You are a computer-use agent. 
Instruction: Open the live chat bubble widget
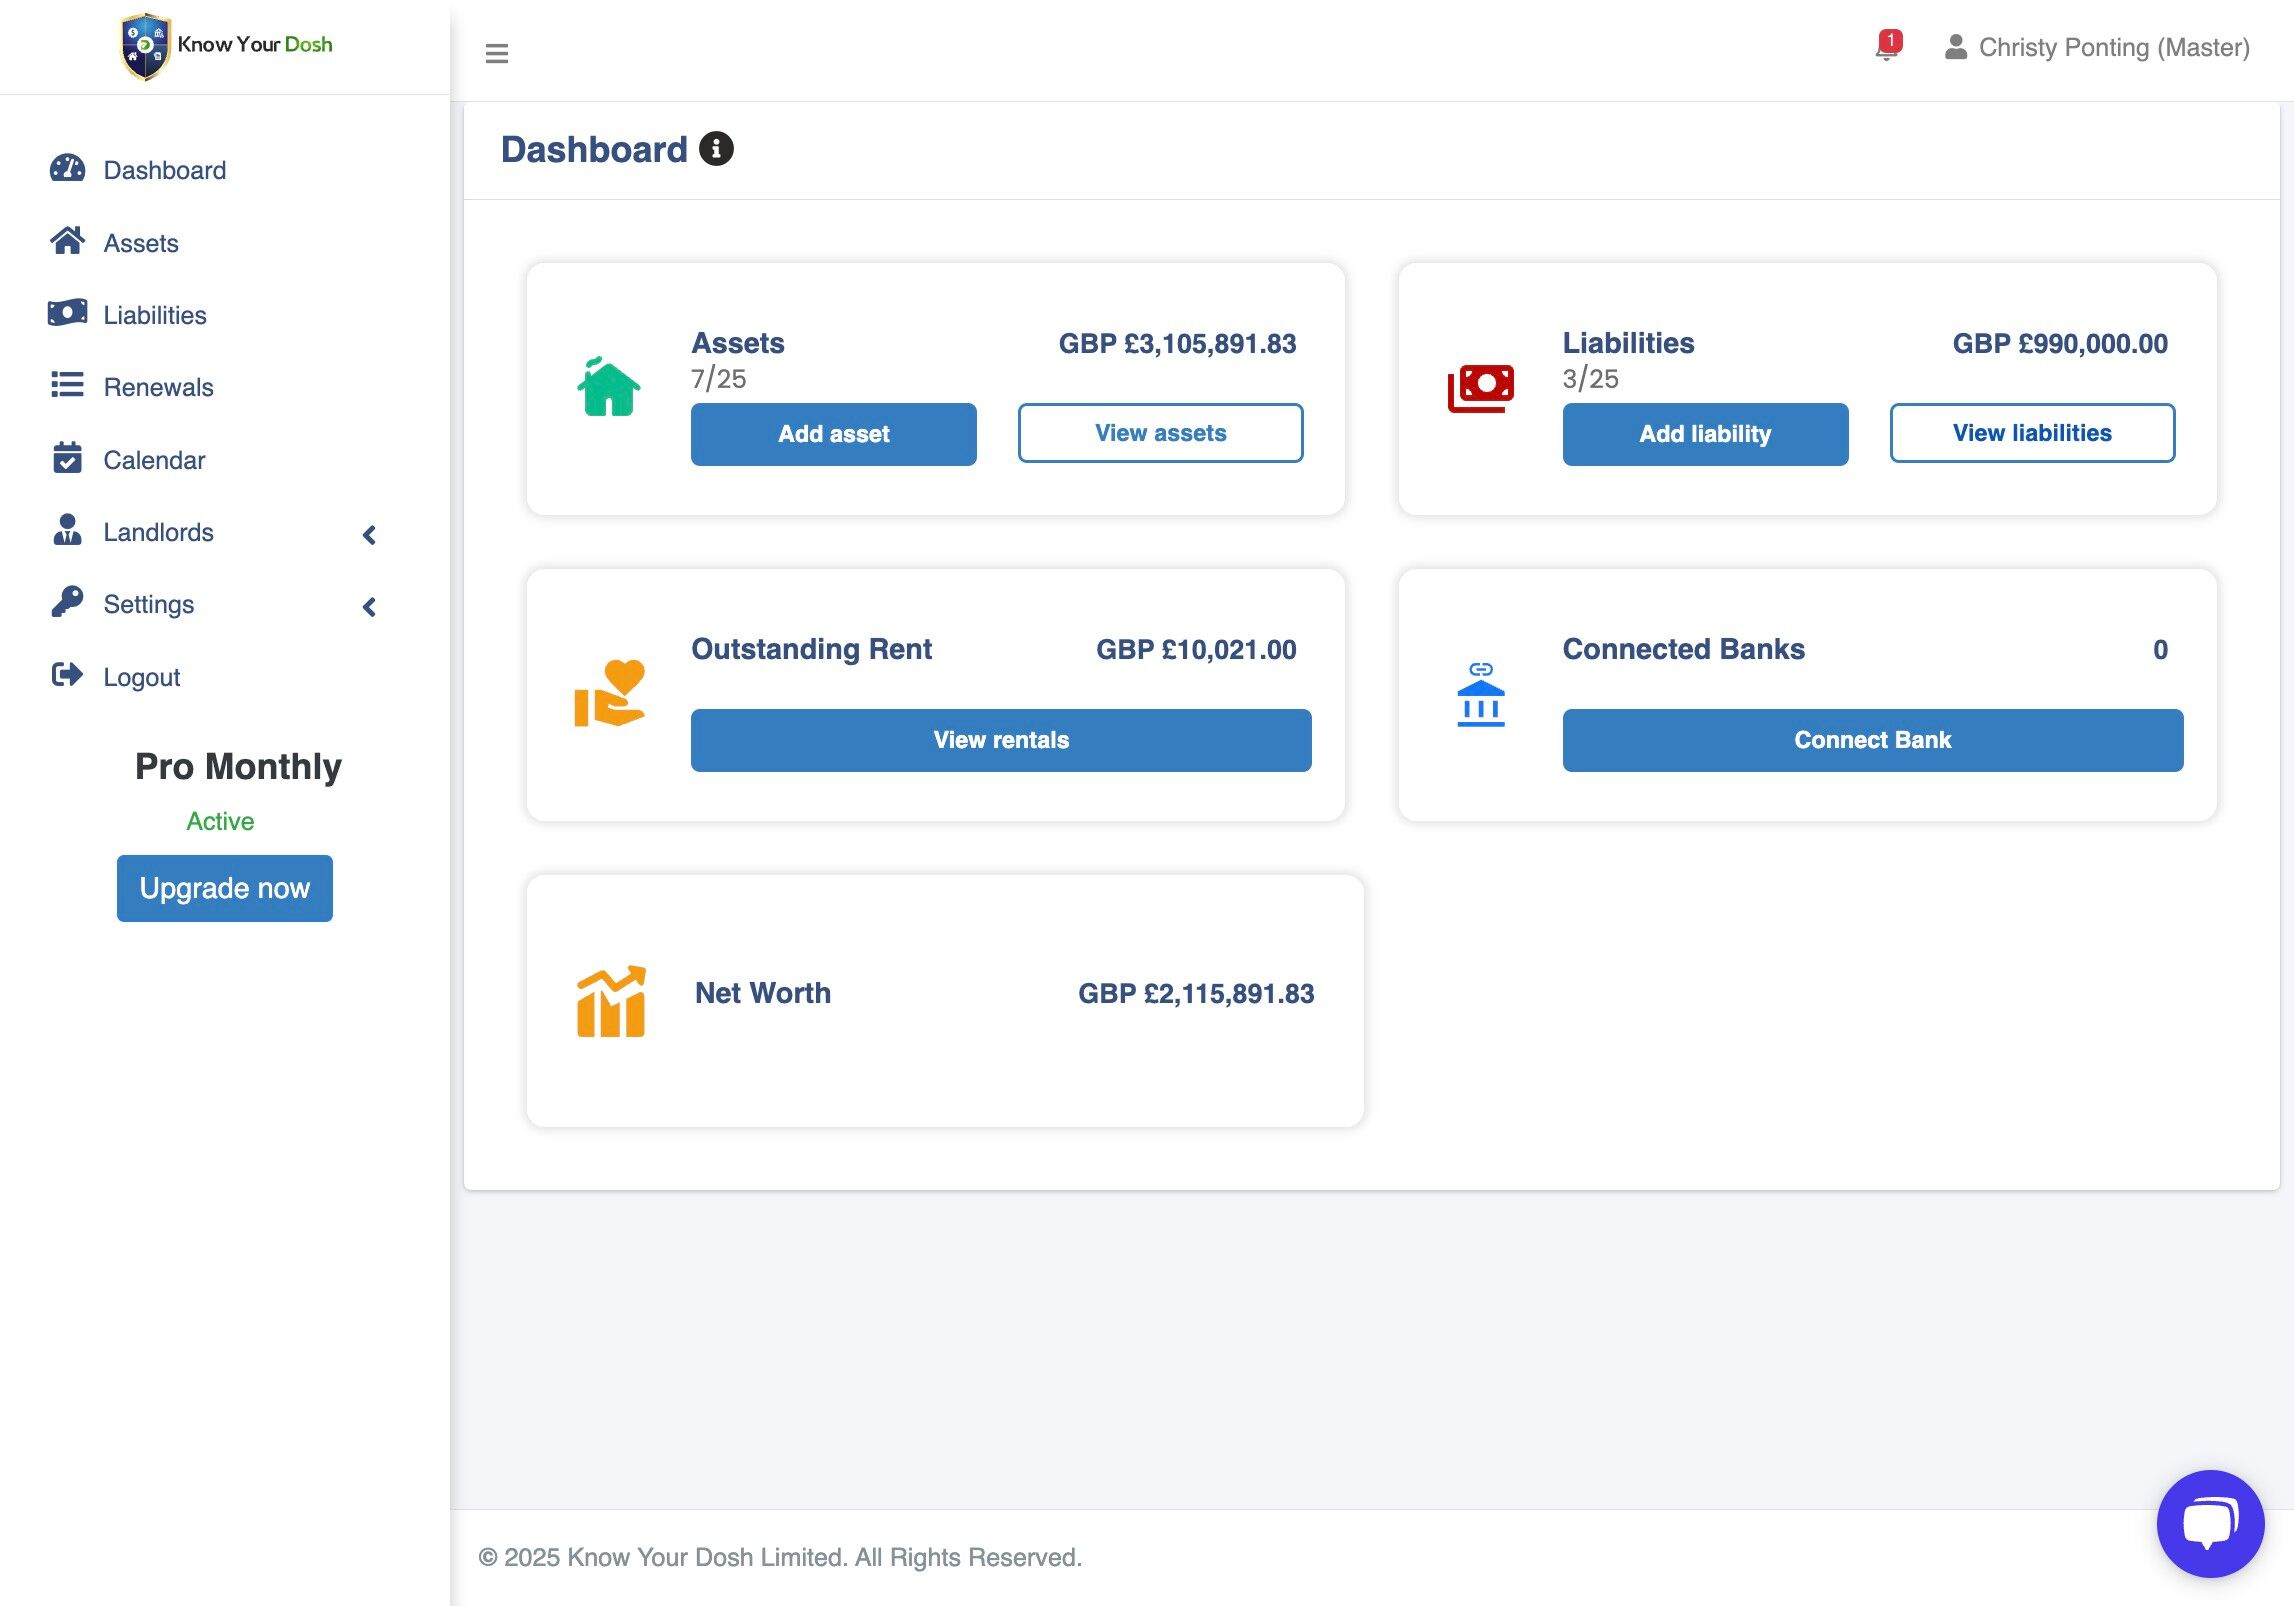point(2209,1522)
